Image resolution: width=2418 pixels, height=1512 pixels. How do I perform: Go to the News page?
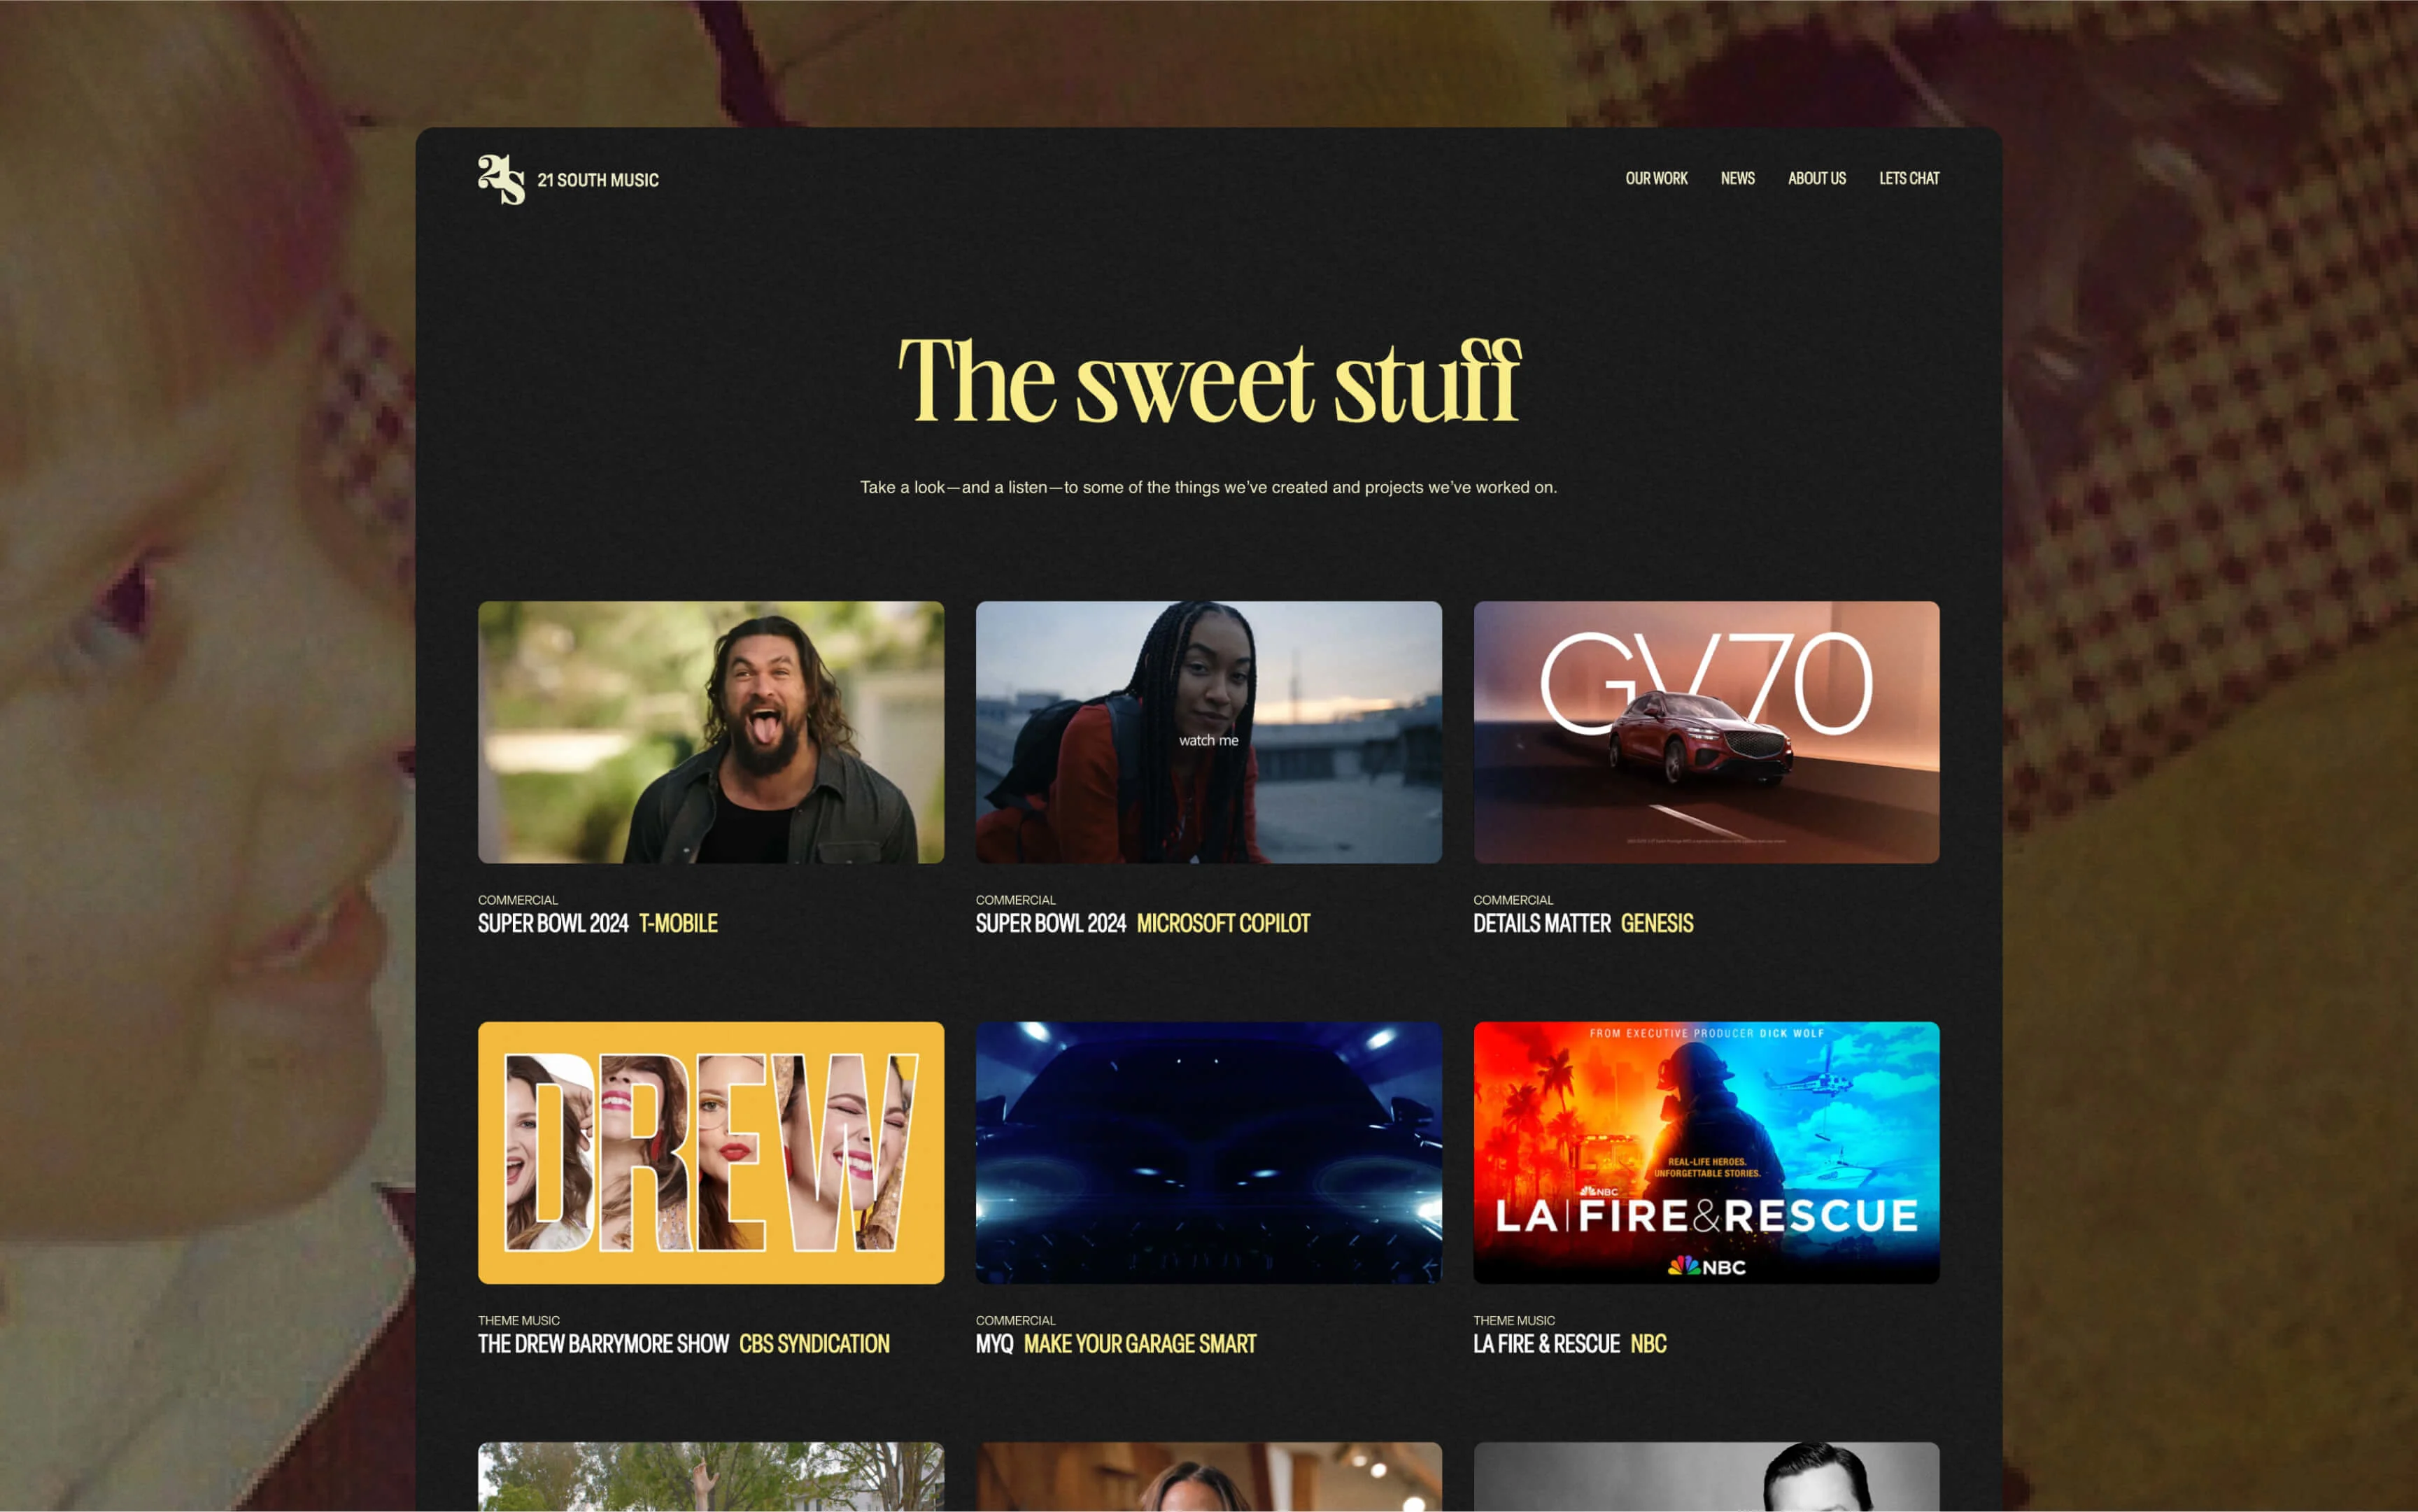coord(1737,178)
